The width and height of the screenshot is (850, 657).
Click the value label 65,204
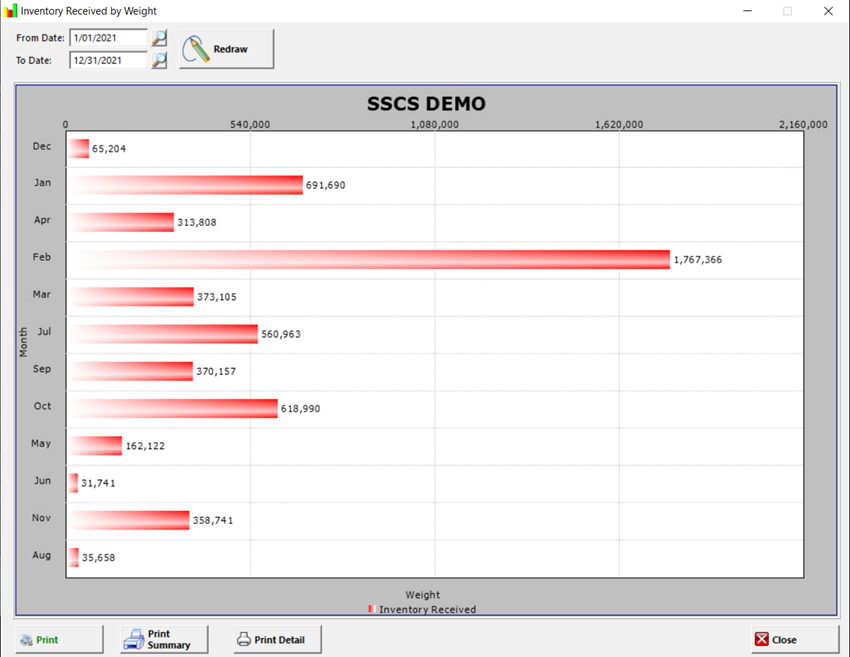coord(109,149)
